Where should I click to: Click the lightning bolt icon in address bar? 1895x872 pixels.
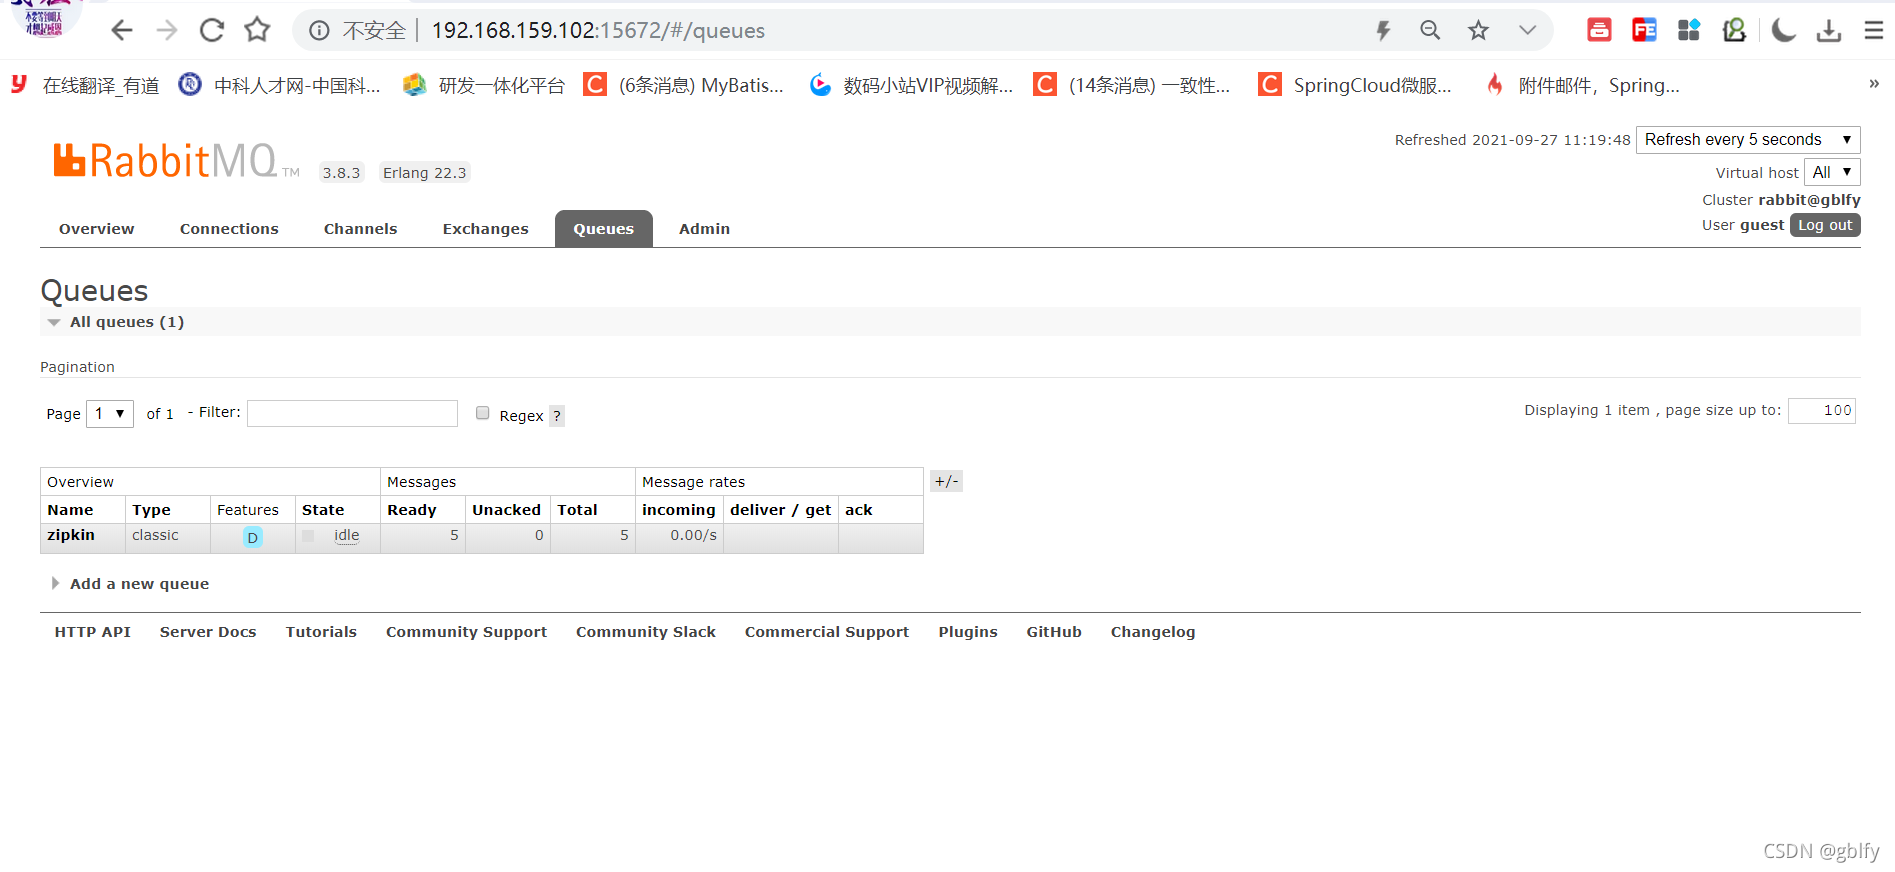1383,31
